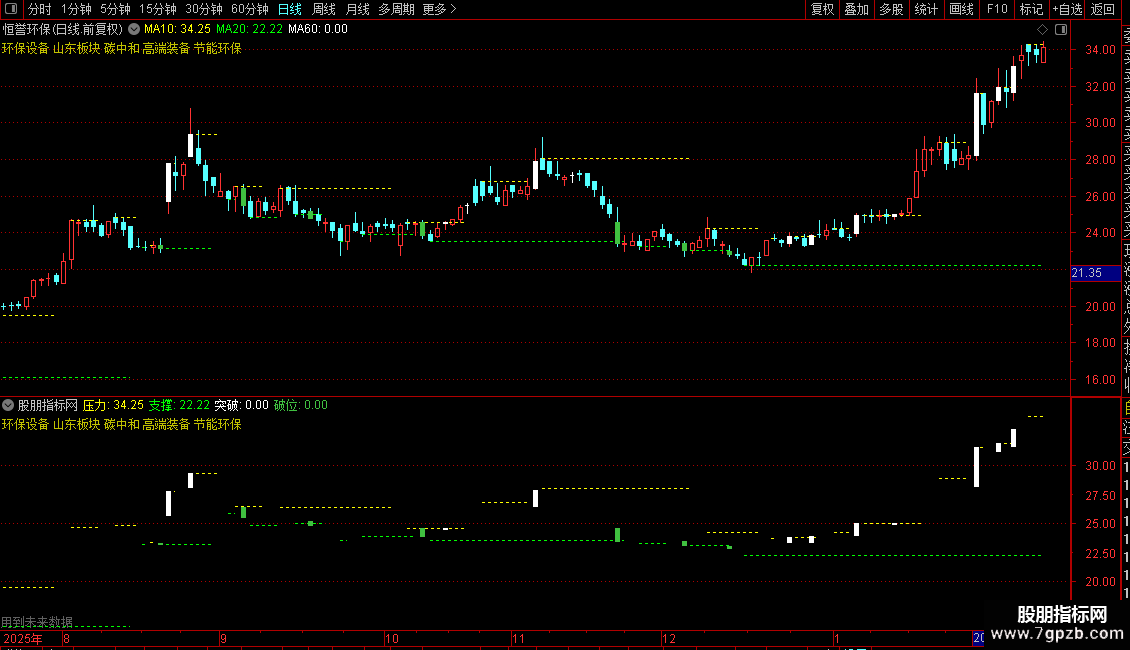Open F10 company info
The image size is (1130, 650).
[997, 9]
